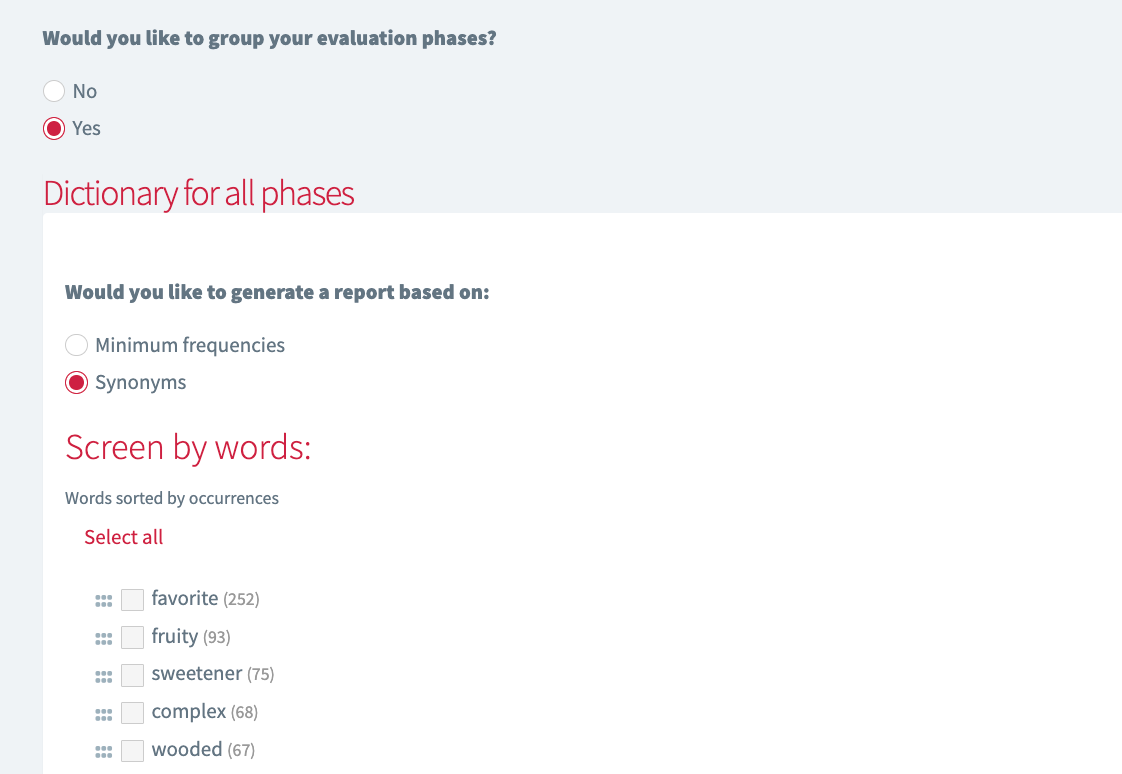Select 'No' for grouping evaluation phases
Image resolution: width=1122 pixels, height=774 pixels.
click(x=54, y=91)
